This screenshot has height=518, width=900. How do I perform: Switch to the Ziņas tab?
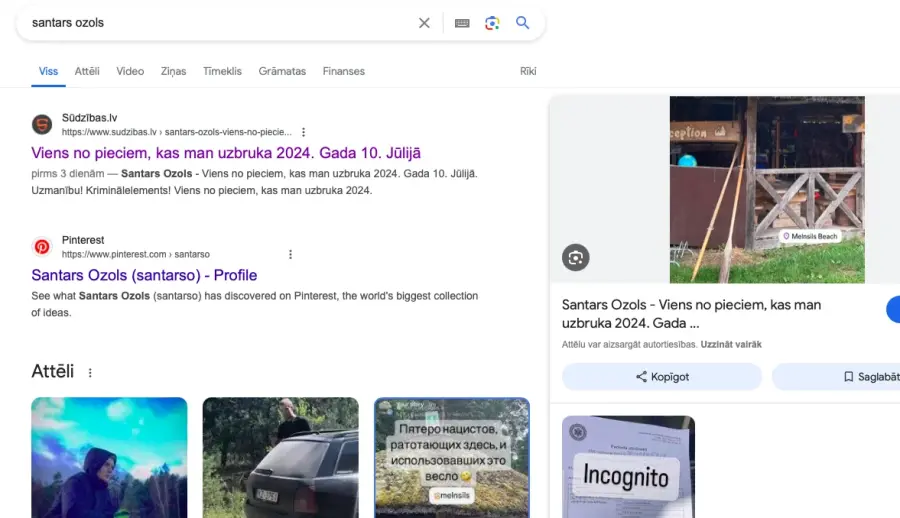point(173,71)
